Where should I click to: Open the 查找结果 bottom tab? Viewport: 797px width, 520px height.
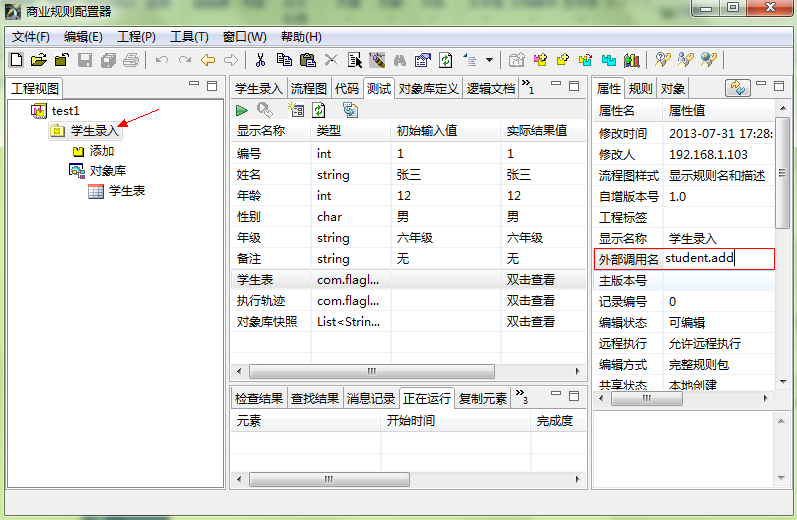point(315,399)
